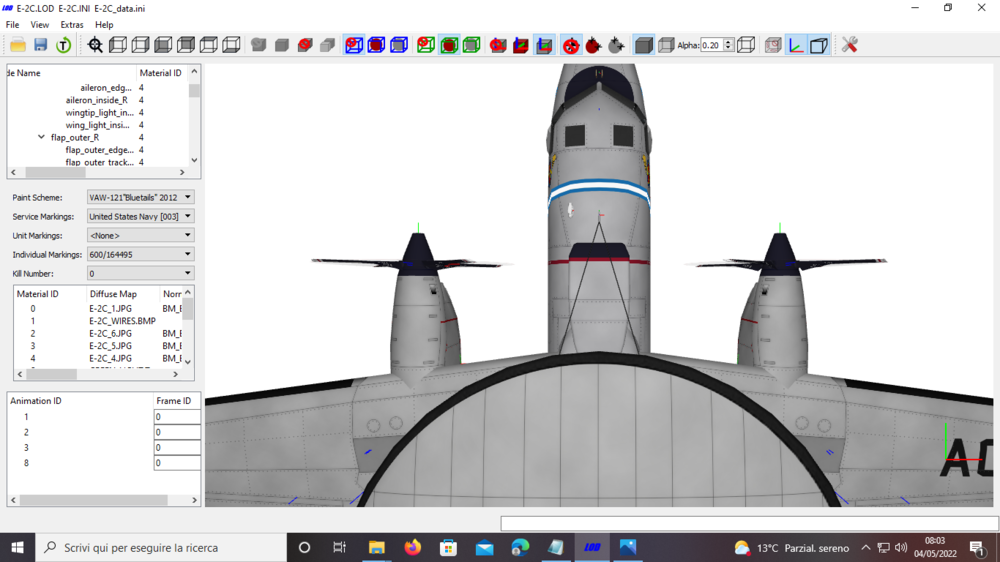This screenshot has width=1000, height=562.
Task: Open the Service Markings dropdown
Action: click(140, 216)
